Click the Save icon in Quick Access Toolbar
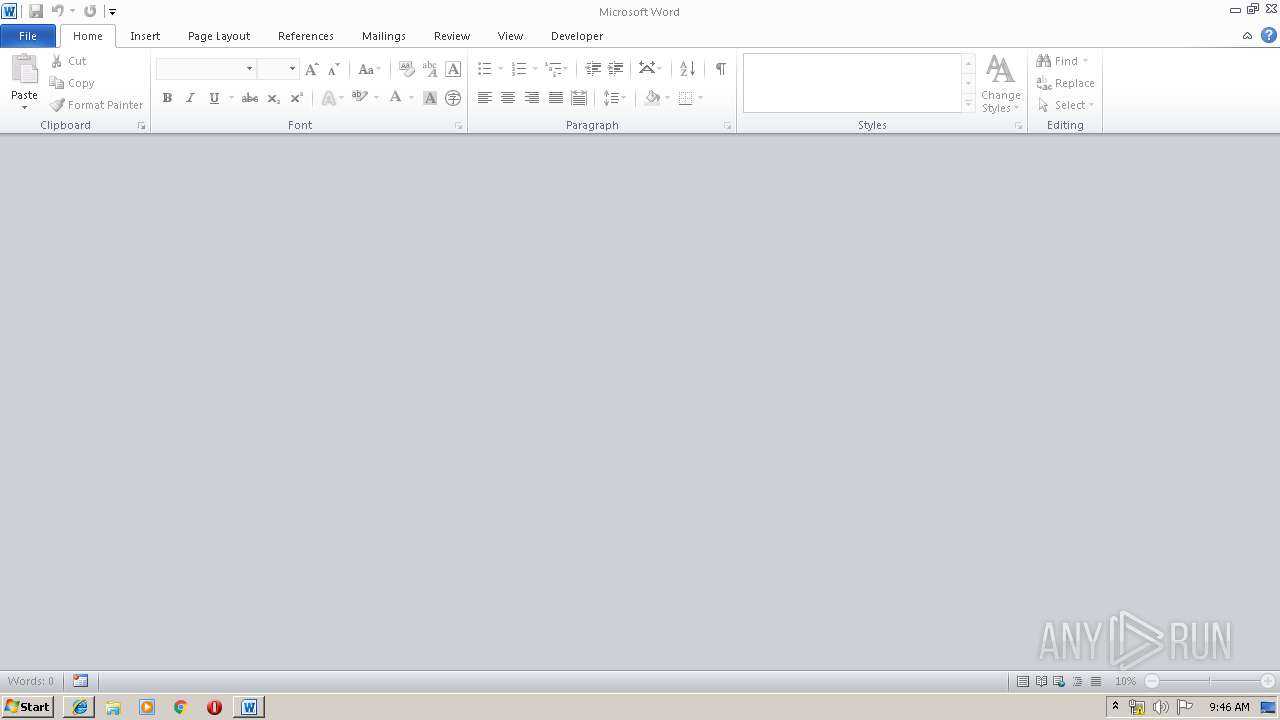1280x720 pixels. 36,11
